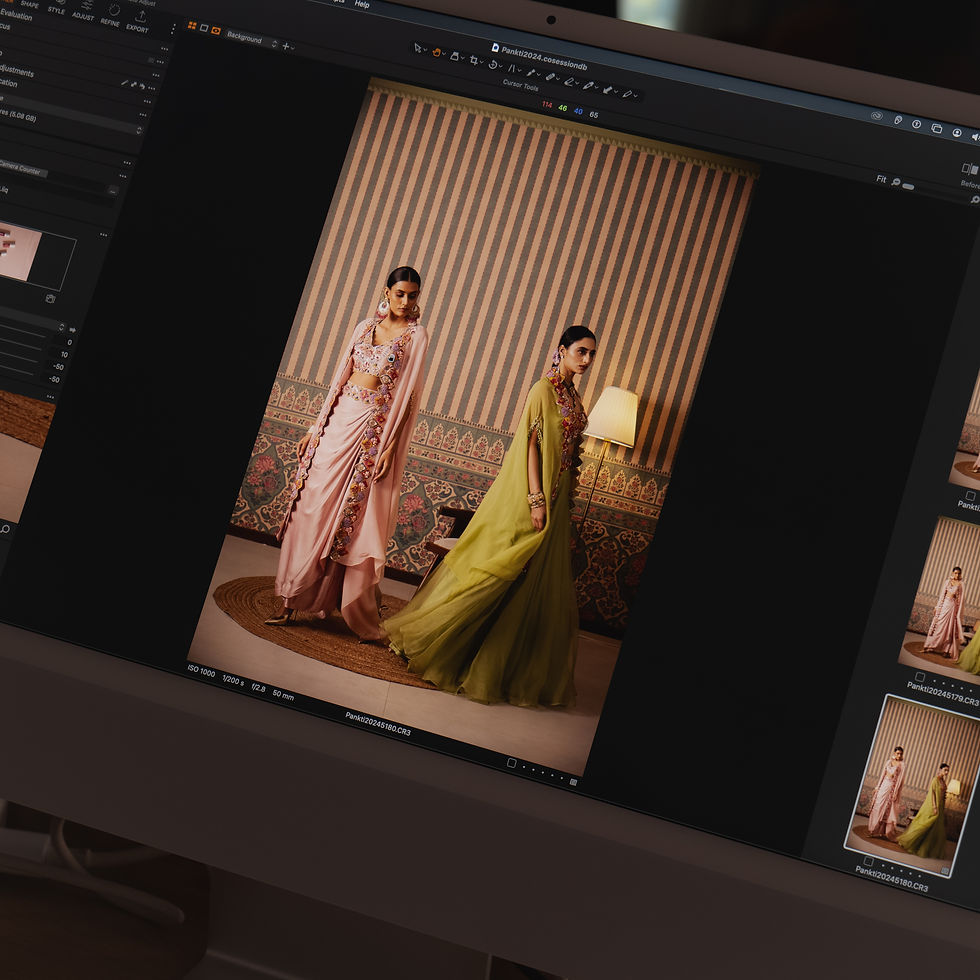Click the Cursor Tools label

tap(521, 86)
